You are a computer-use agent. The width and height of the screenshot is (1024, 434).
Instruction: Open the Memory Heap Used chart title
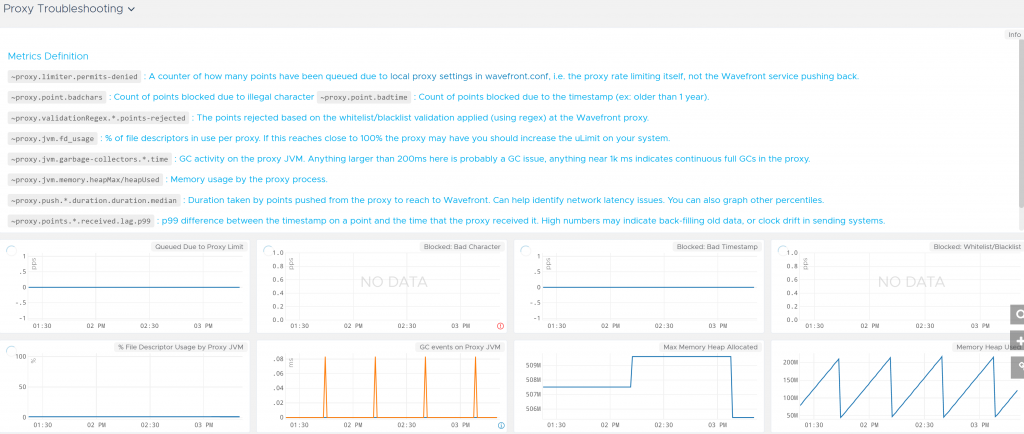click(x=987, y=347)
